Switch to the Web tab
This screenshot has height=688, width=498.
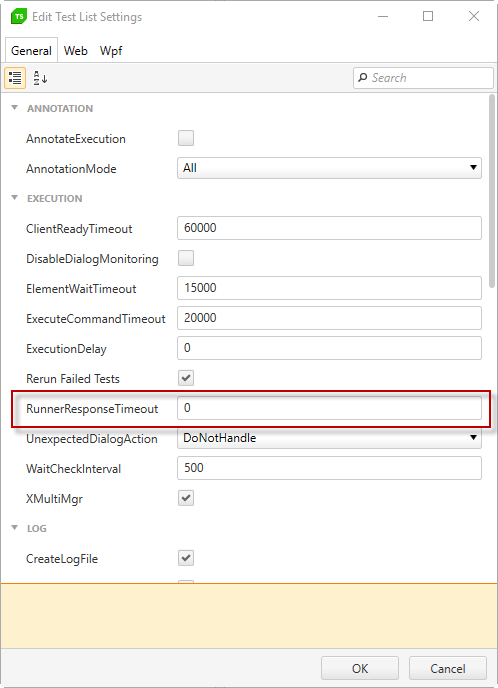[75, 51]
